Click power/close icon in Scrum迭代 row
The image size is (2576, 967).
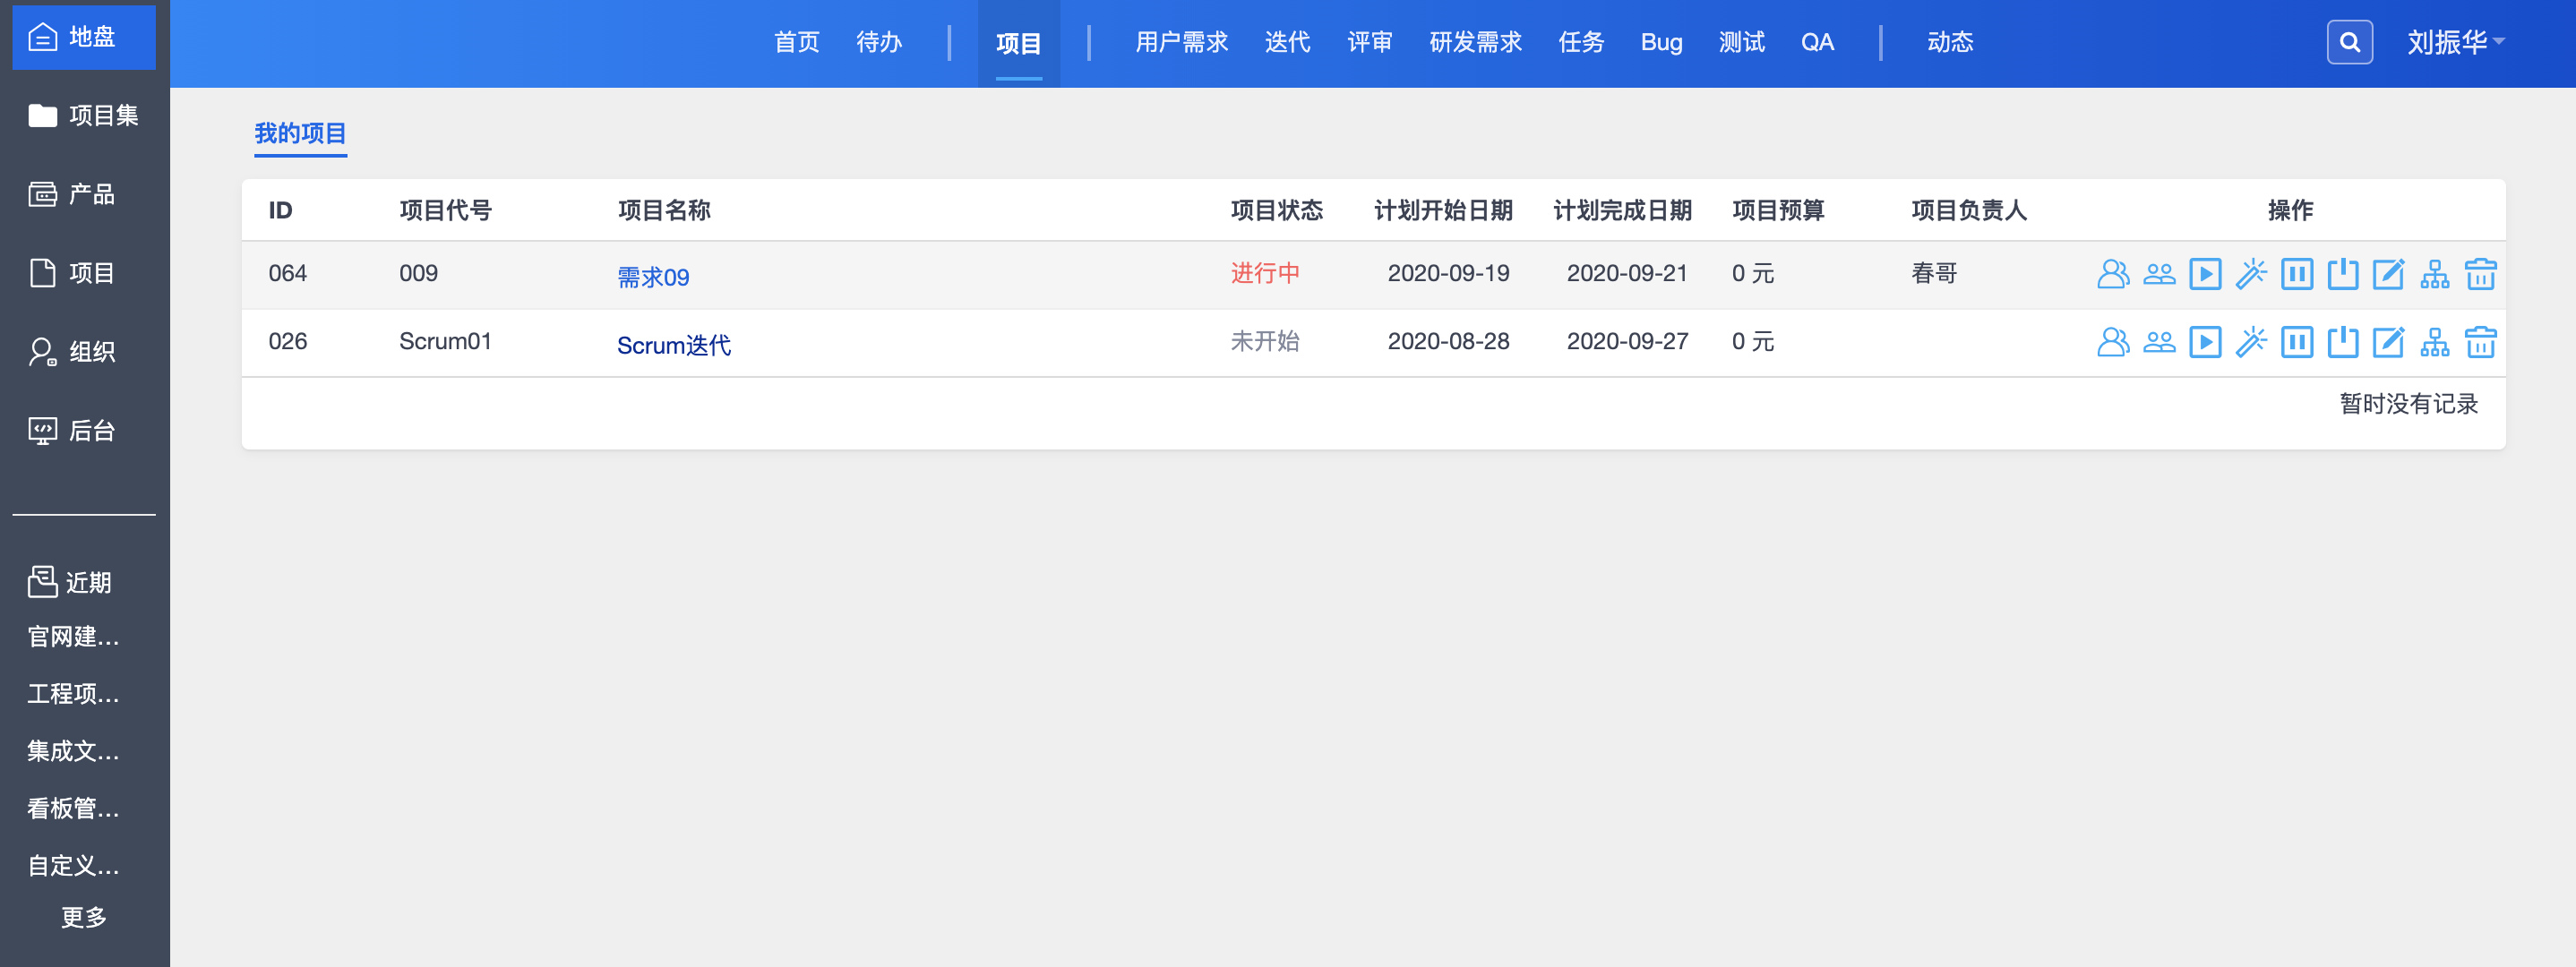pyautogui.click(x=2342, y=342)
